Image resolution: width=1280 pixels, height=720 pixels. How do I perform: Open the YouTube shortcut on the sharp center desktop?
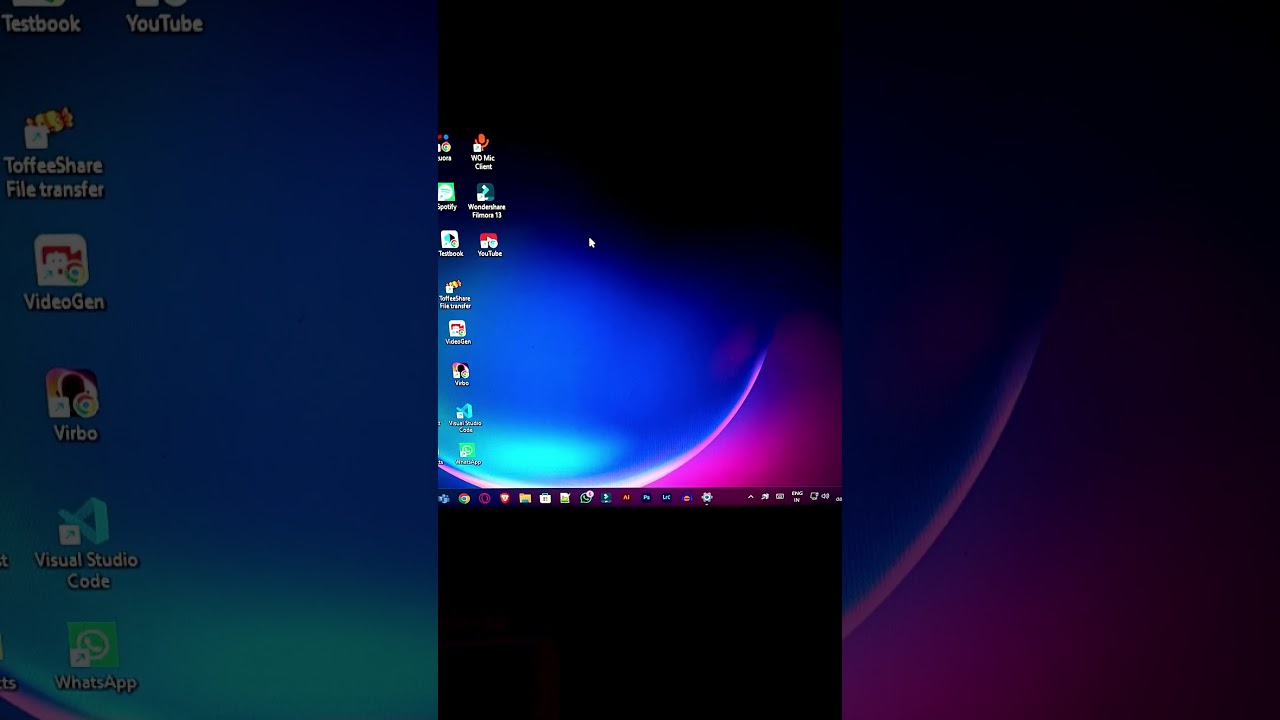click(x=489, y=245)
